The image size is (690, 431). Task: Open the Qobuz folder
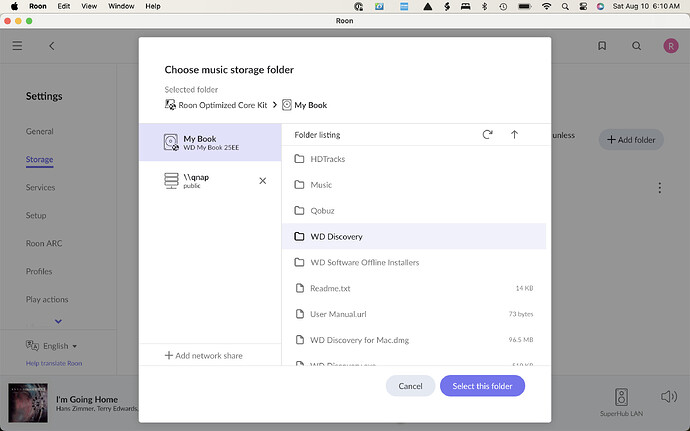coord(322,211)
